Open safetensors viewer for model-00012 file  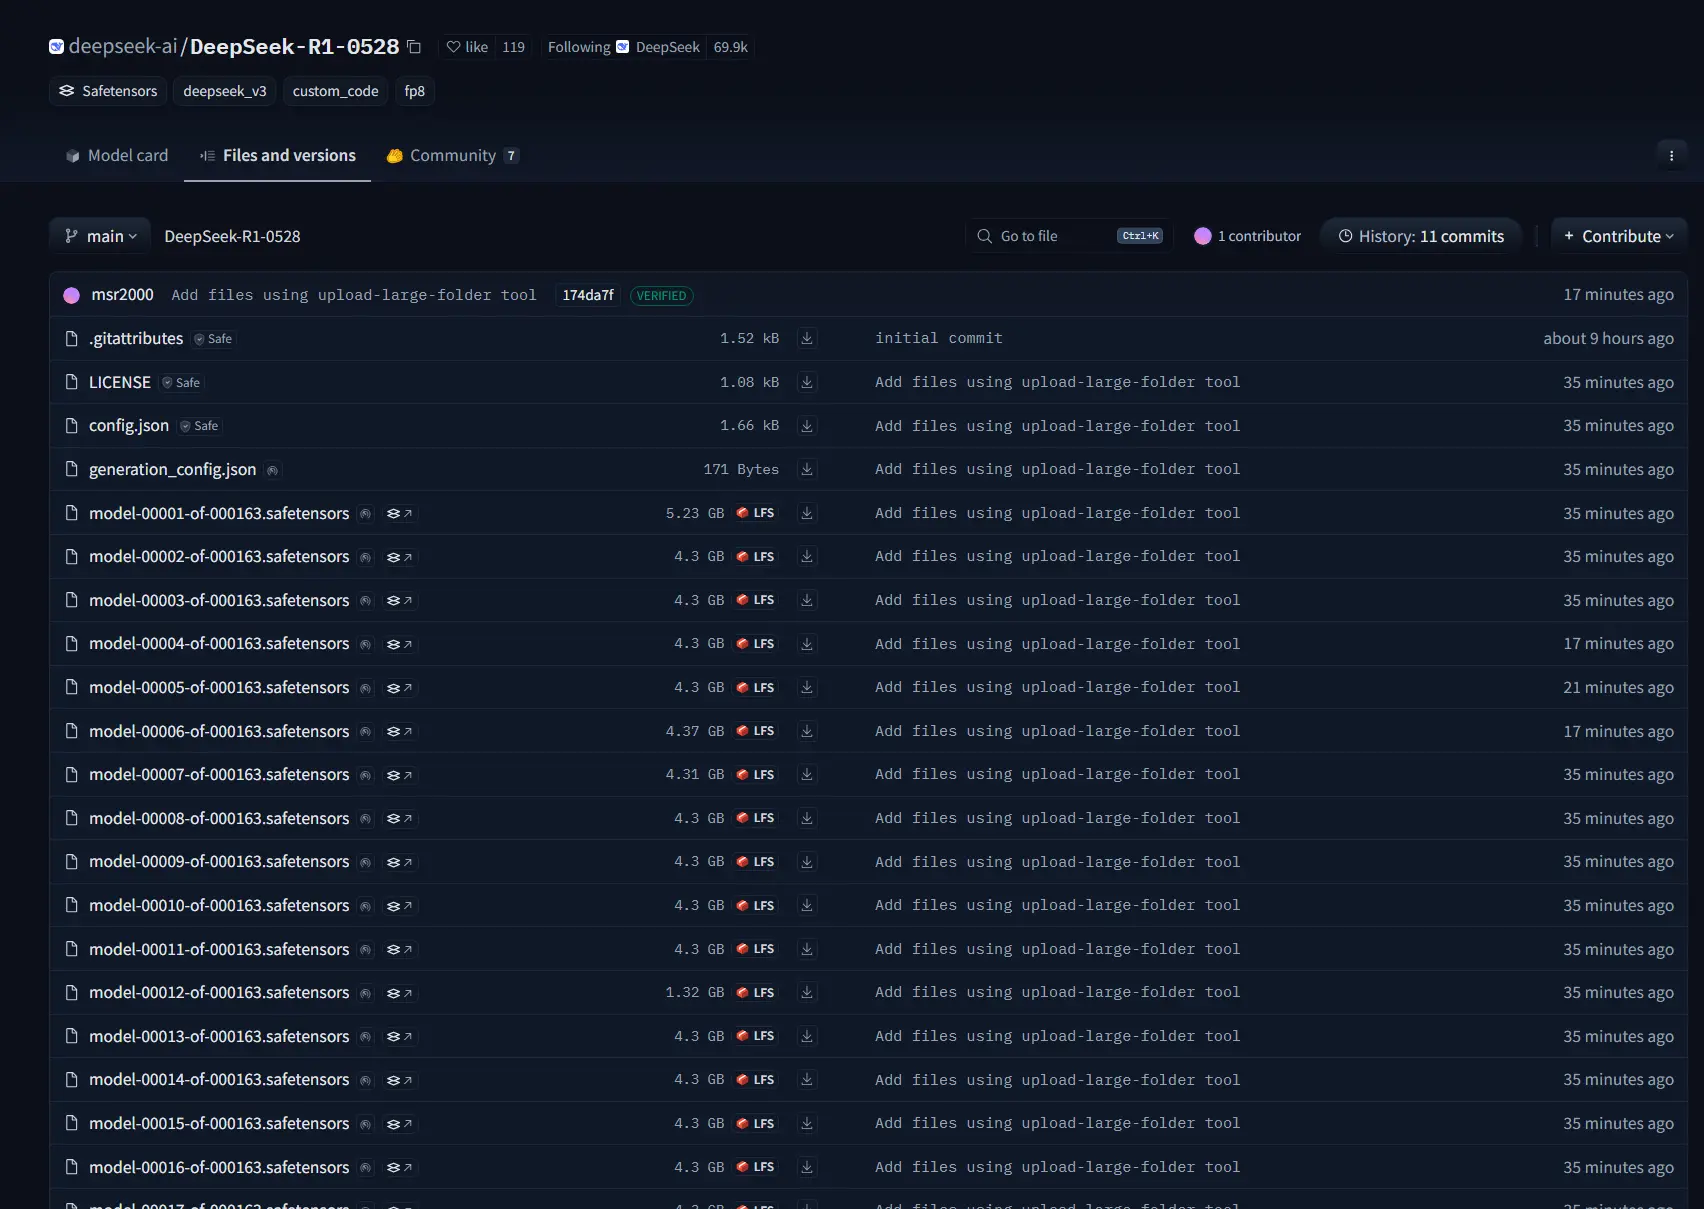point(399,993)
